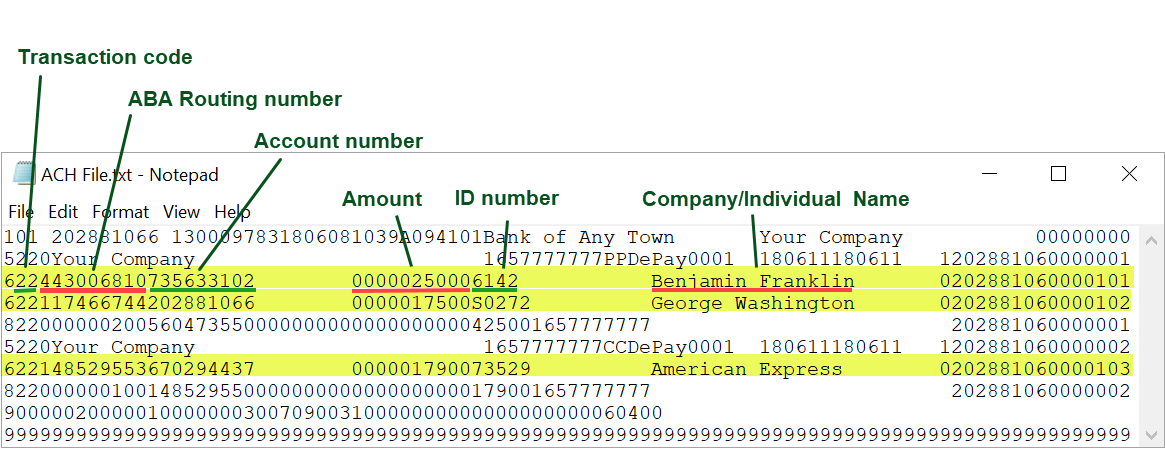Minimize the ACH File.txt Notepad window

click(x=989, y=174)
